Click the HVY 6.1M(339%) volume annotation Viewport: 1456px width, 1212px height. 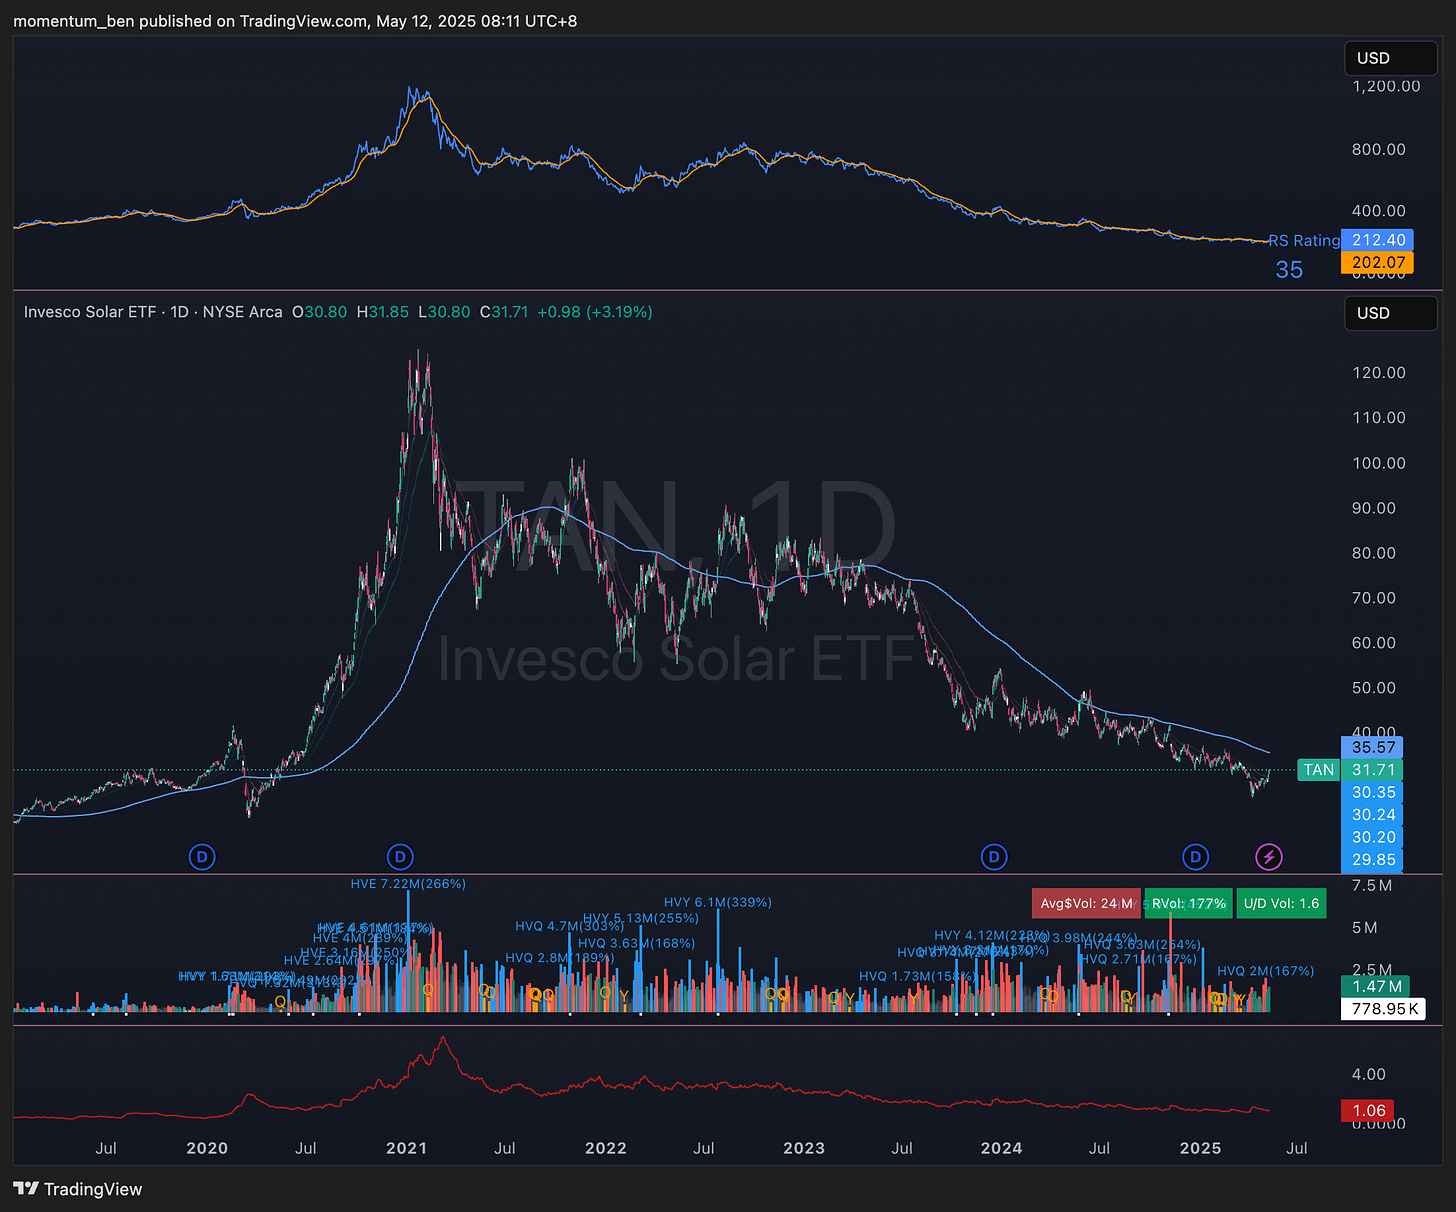(718, 902)
